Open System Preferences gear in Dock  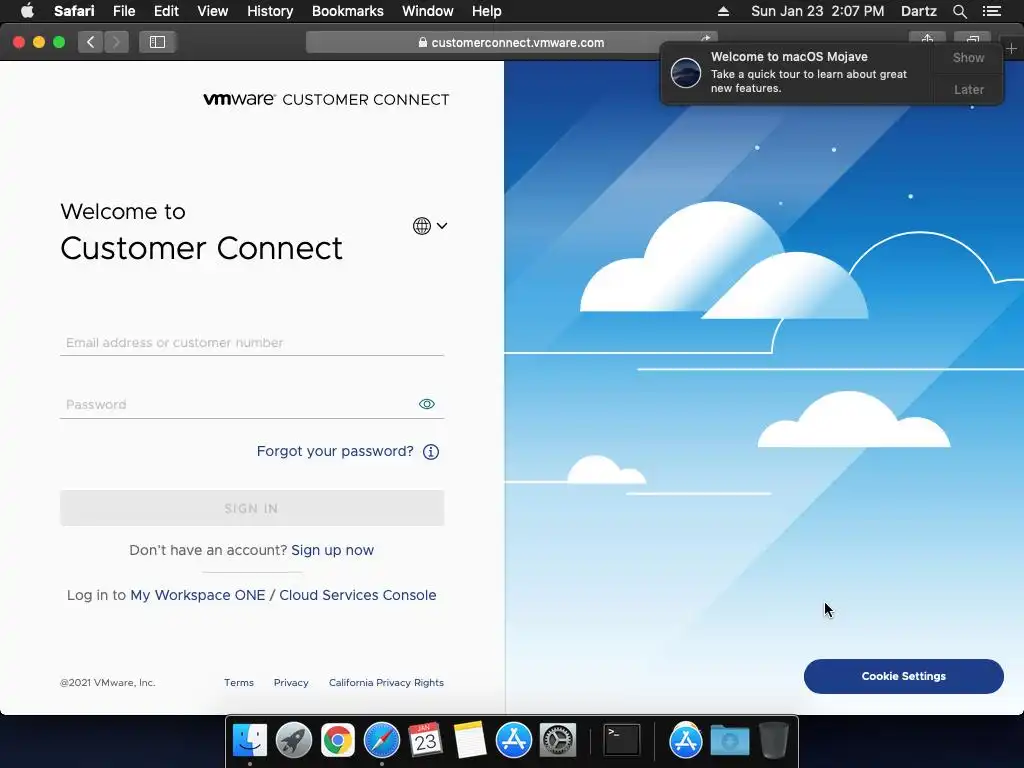(x=558, y=741)
